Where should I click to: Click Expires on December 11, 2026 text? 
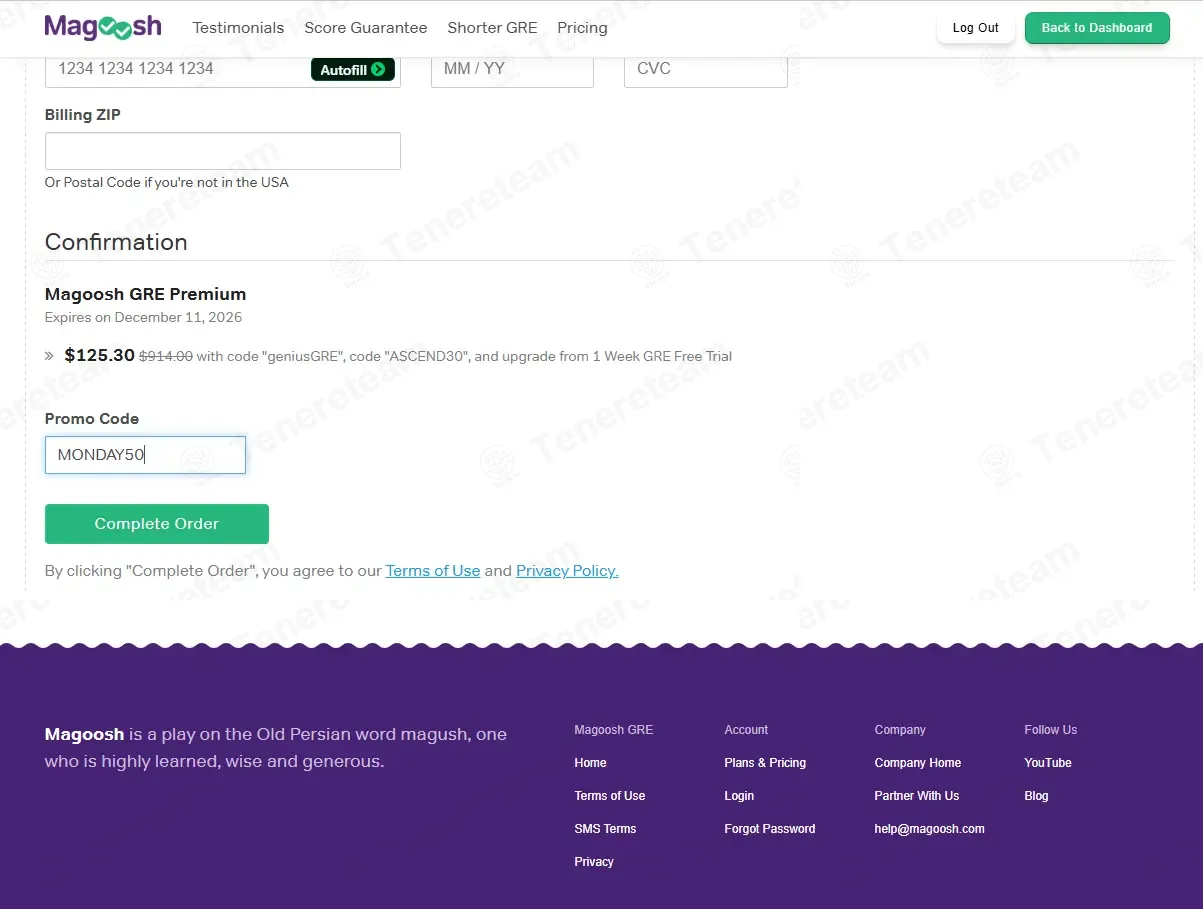[143, 318]
